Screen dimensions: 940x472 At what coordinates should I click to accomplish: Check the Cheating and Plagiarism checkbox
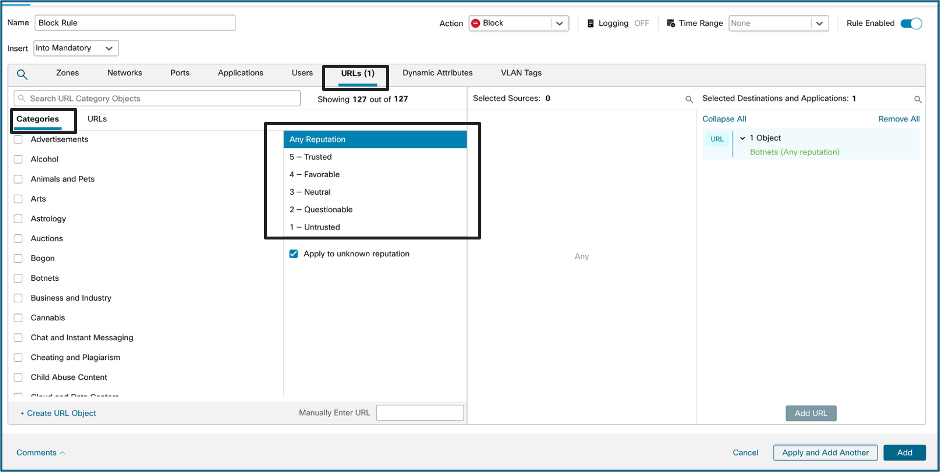click(19, 357)
